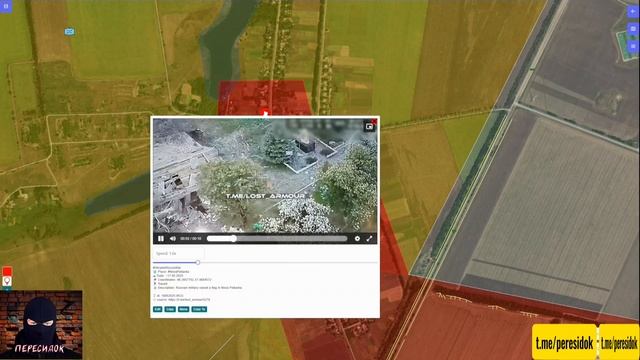Click the video frame in the popup
Image resolution: width=640 pixels, height=360 pixels.
coord(265,176)
